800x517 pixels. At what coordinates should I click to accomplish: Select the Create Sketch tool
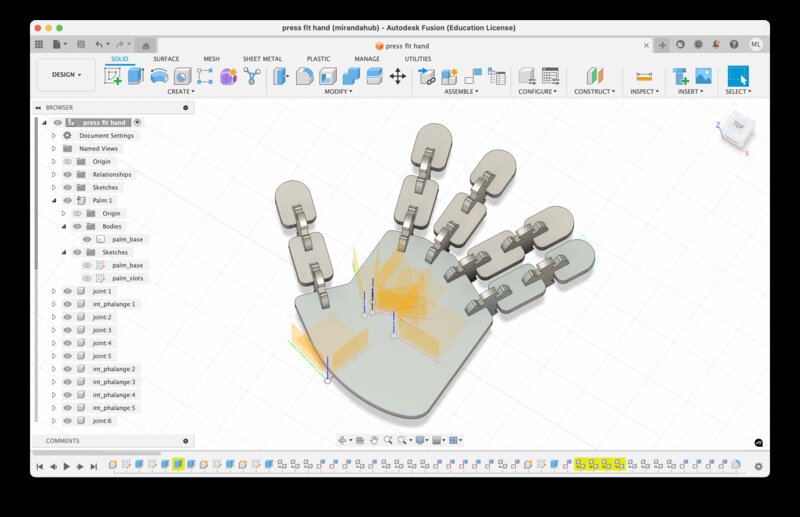(x=113, y=76)
